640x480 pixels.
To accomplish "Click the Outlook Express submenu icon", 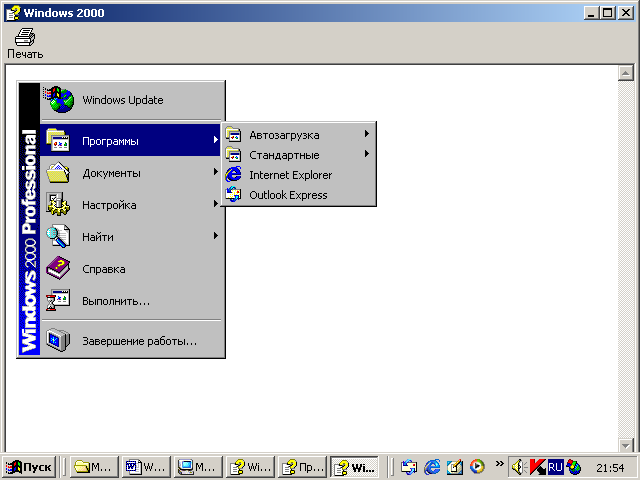I will [233, 194].
